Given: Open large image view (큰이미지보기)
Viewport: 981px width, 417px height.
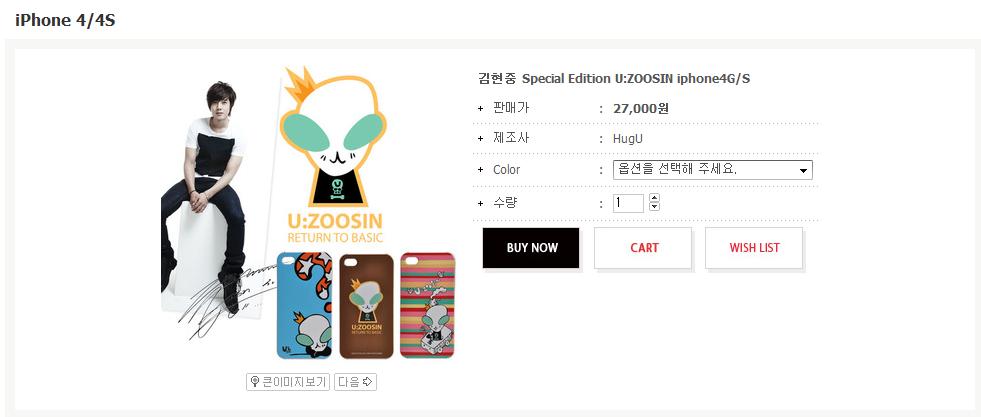Looking at the screenshot, I should 288,382.
